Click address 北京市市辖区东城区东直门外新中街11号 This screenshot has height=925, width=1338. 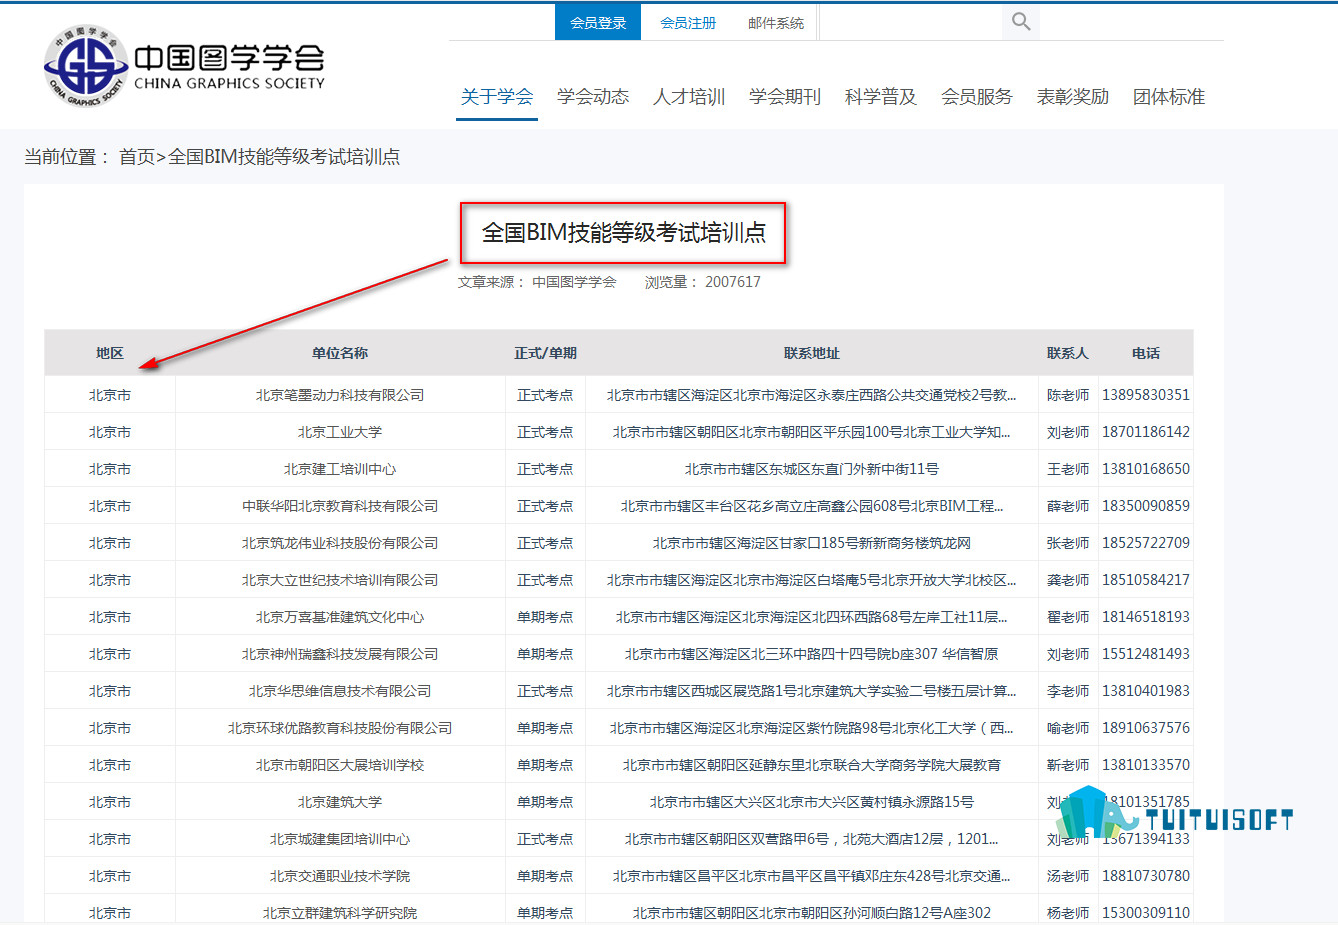click(812, 469)
